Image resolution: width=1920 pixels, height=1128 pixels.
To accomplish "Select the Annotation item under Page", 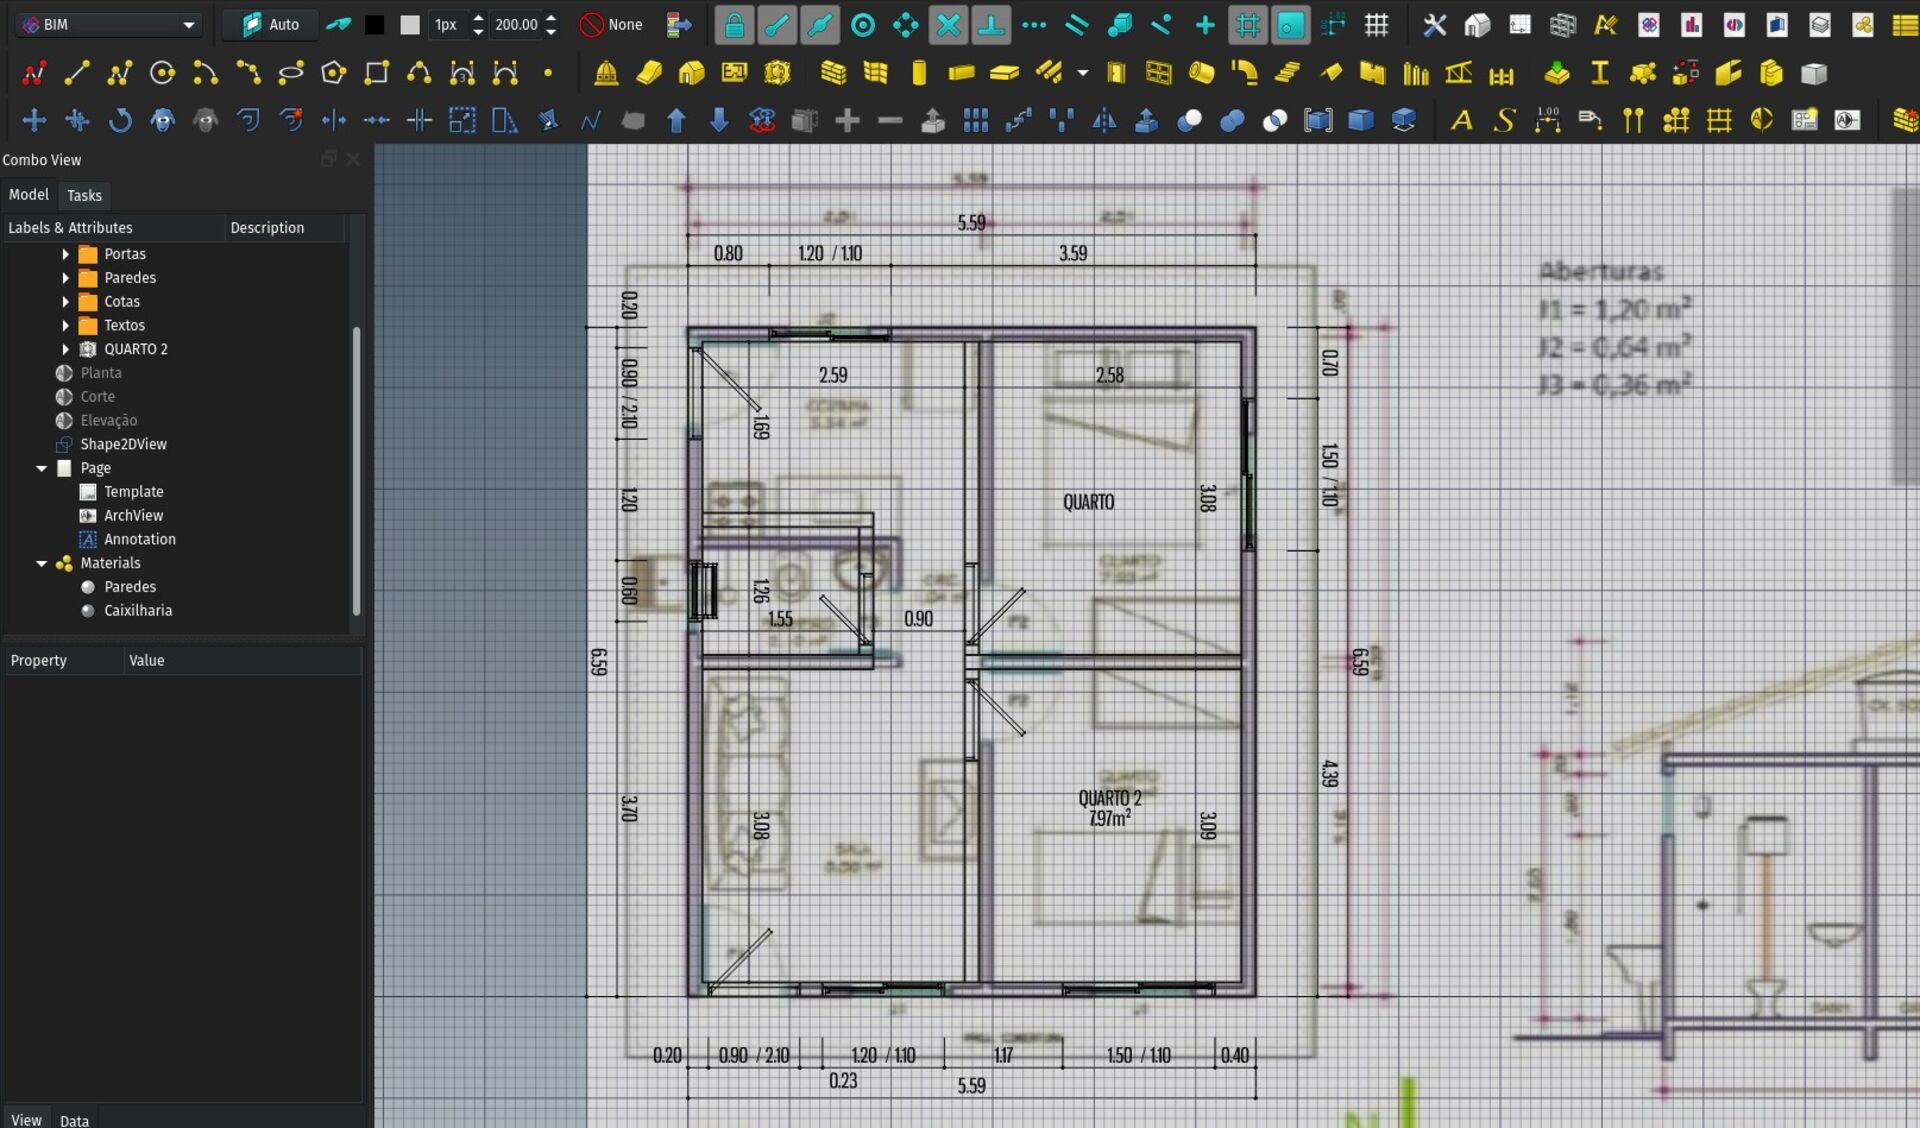I will click(x=139, y=539).
